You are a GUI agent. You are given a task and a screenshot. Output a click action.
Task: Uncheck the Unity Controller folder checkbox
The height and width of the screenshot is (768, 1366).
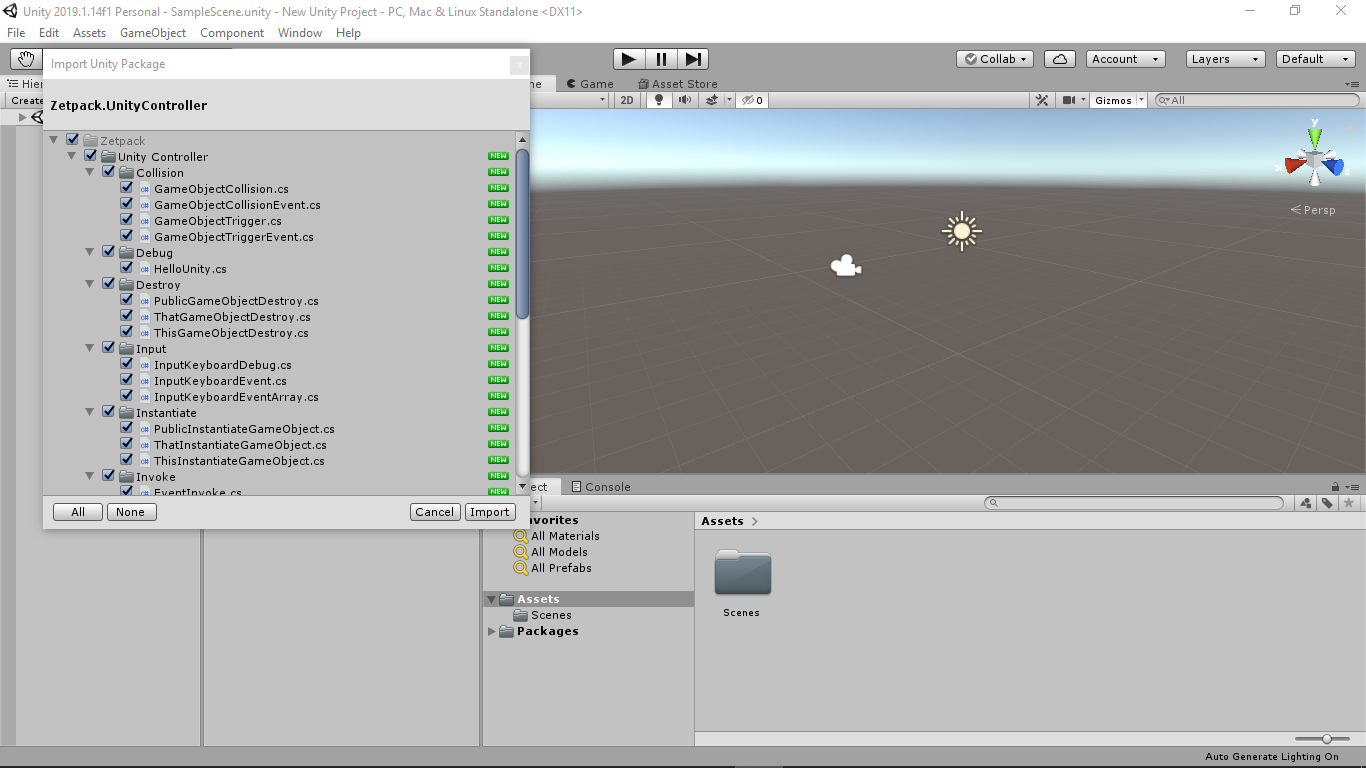click(x=90, y=156)
